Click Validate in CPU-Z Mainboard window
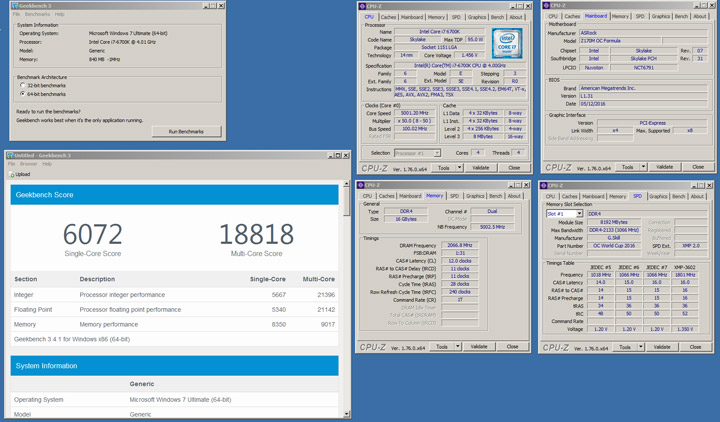 coord(664,167)
